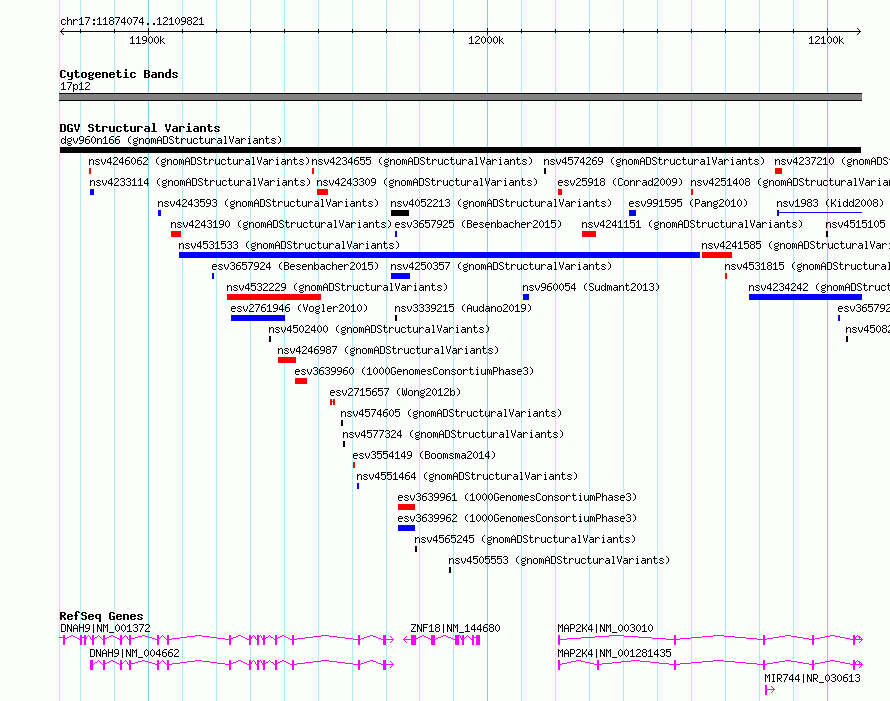Click the 12000k ruler tick label

click(486, 40)
